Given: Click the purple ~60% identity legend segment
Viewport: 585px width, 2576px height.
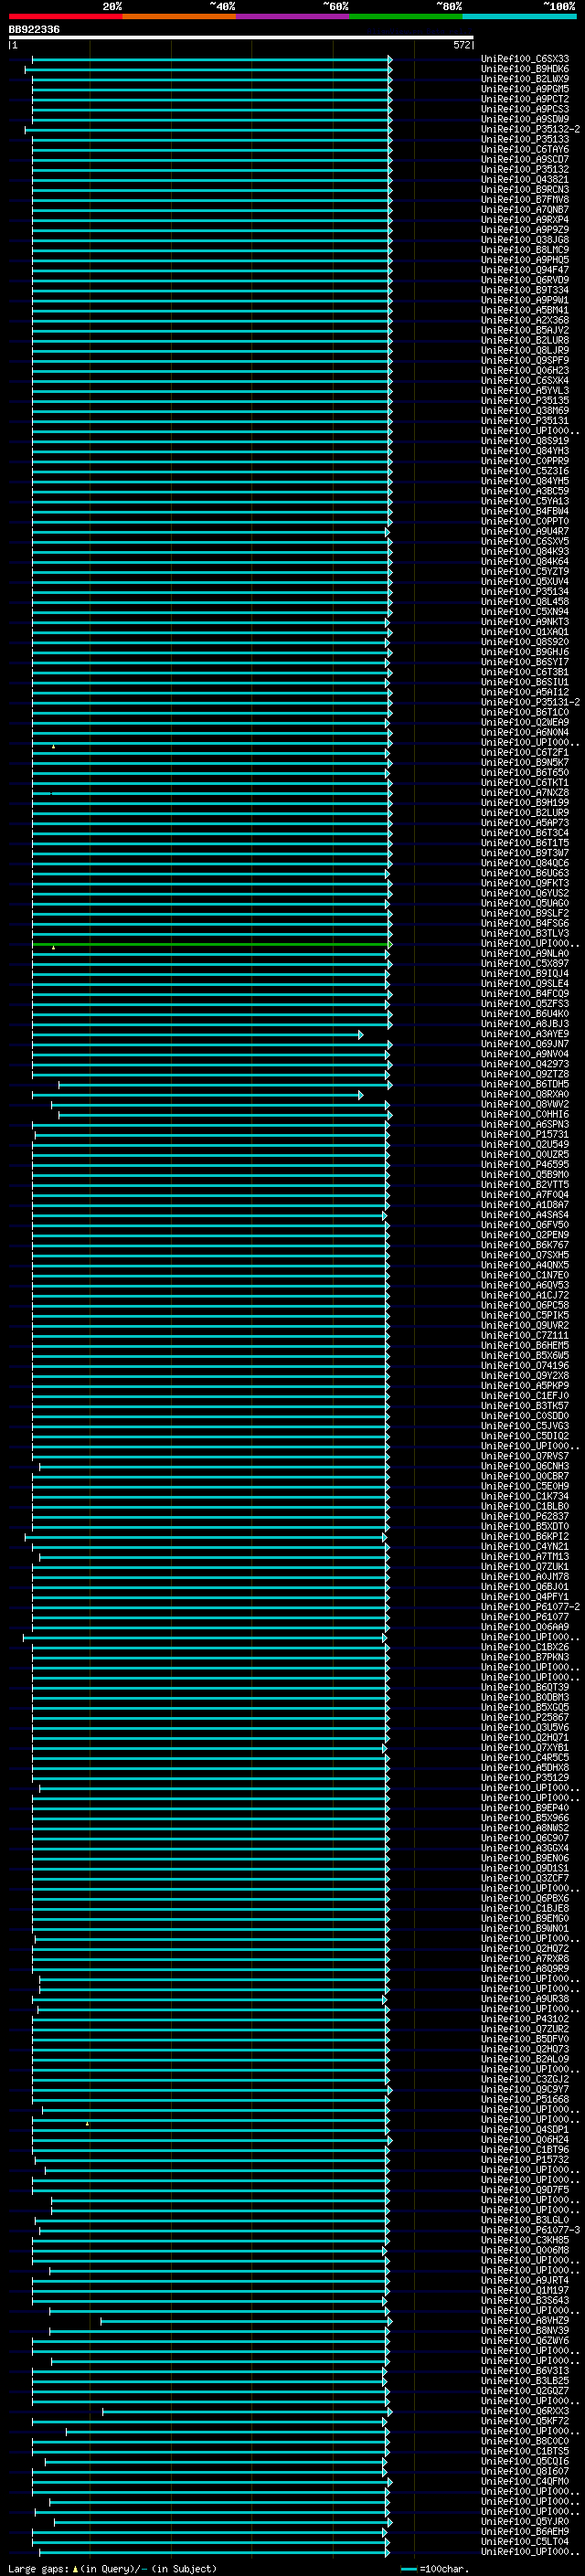Looking at the screenshot, I should pos(293,16).
